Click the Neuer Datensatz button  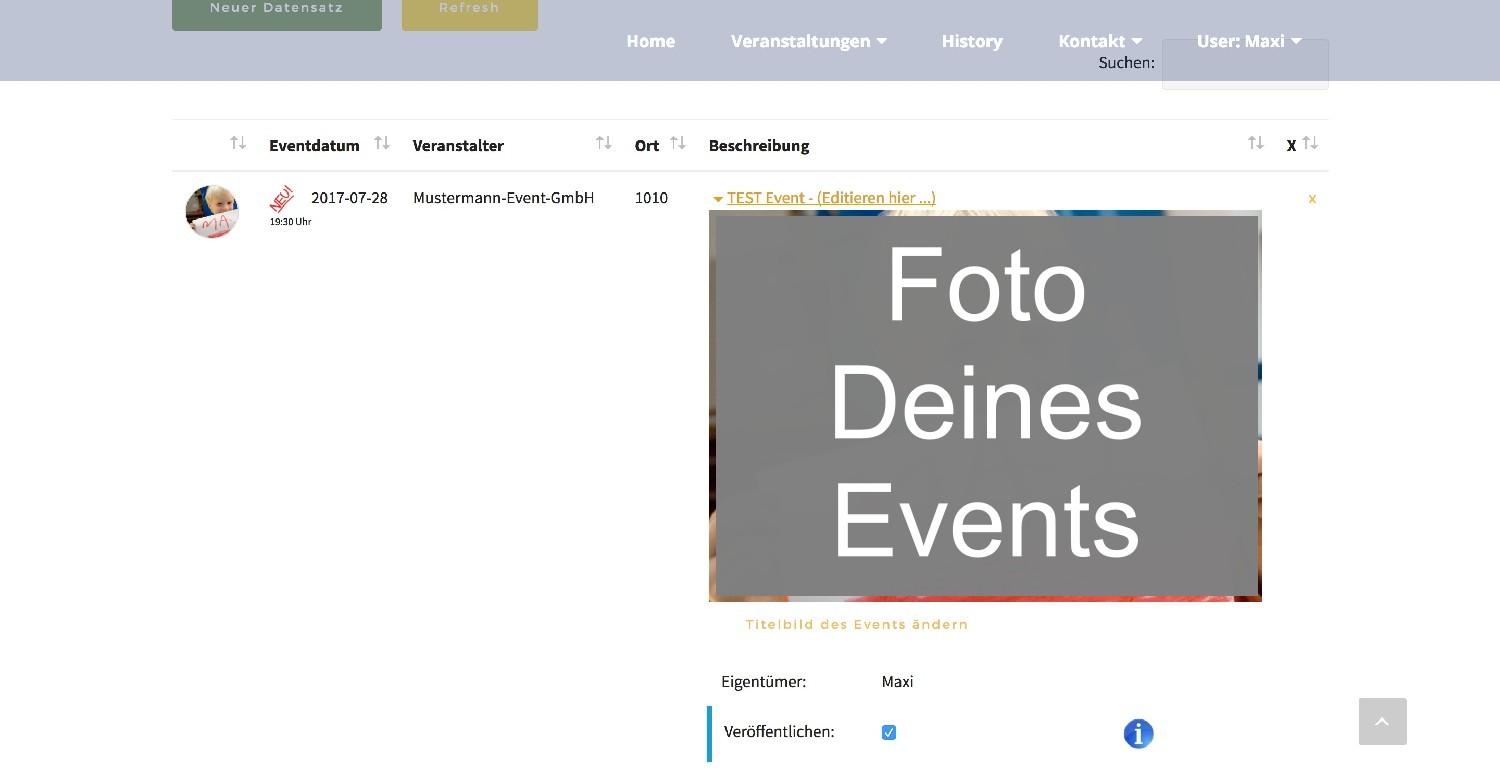[276, 10]
